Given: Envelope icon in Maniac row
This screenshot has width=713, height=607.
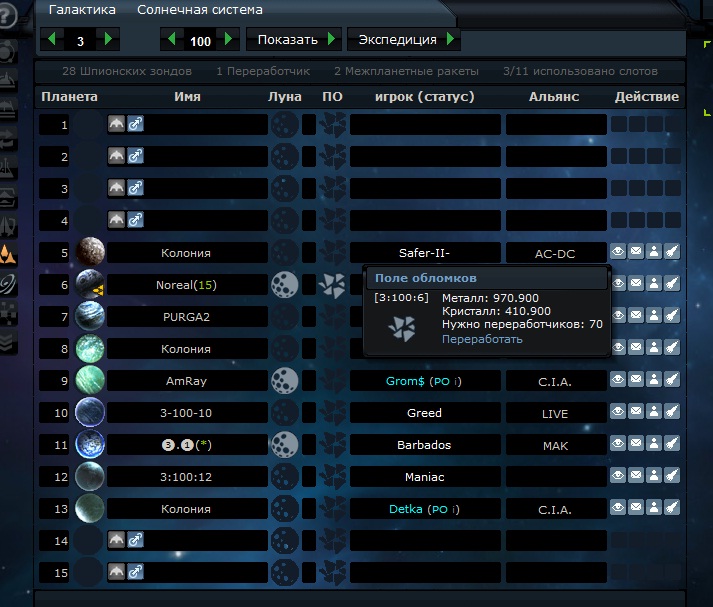Looking at the screenshot, I should (x=636, y=476).
